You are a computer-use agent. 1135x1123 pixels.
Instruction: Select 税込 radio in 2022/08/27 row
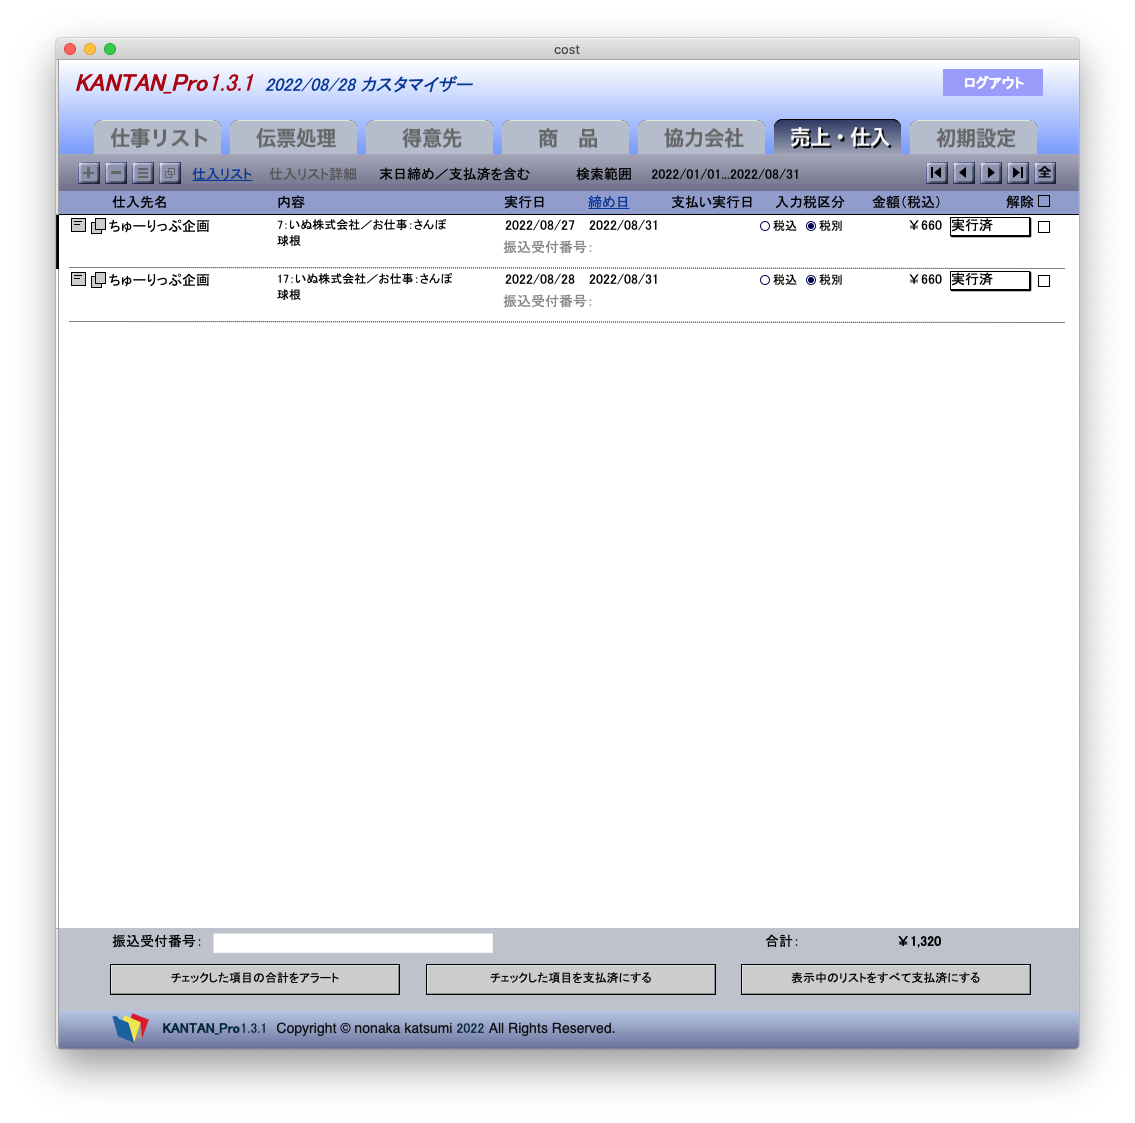point(764,226)
